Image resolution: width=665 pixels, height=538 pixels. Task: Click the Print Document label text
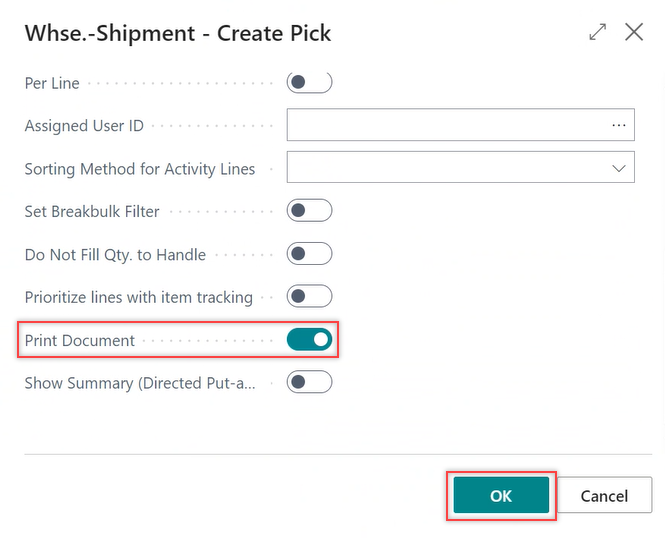coord(79,341)
